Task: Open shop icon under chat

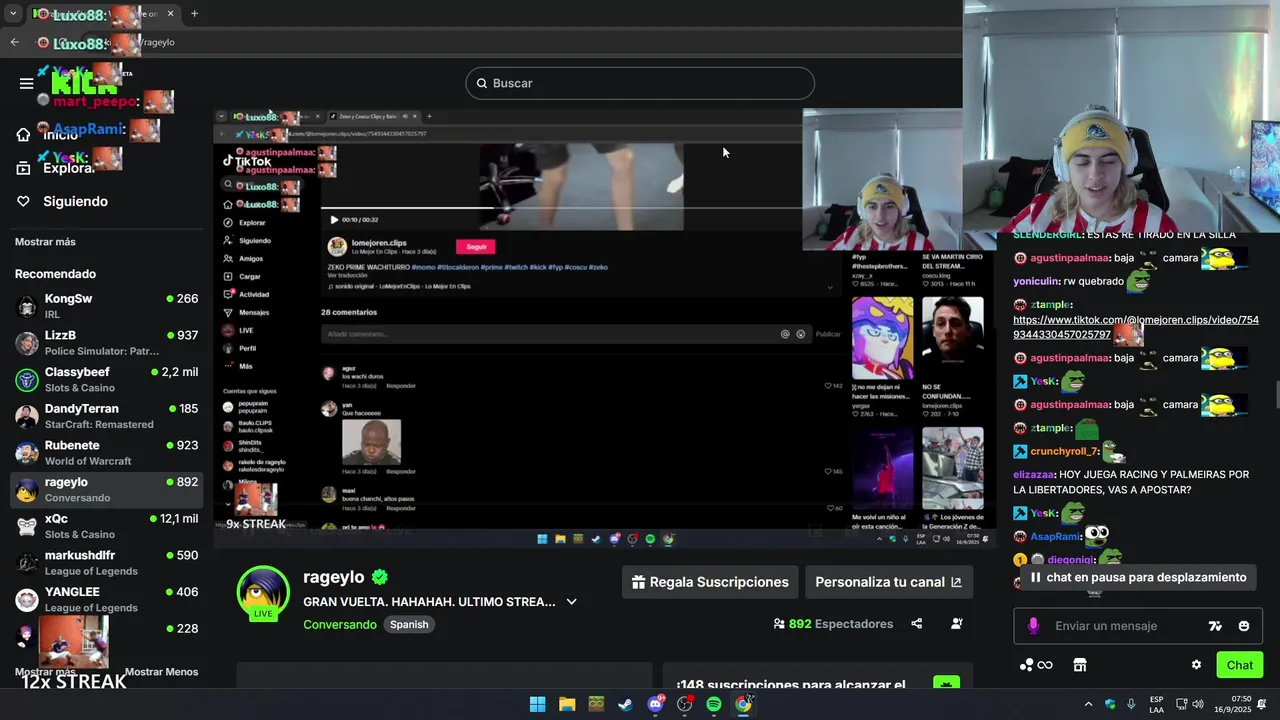Action: coord(1080,665)
